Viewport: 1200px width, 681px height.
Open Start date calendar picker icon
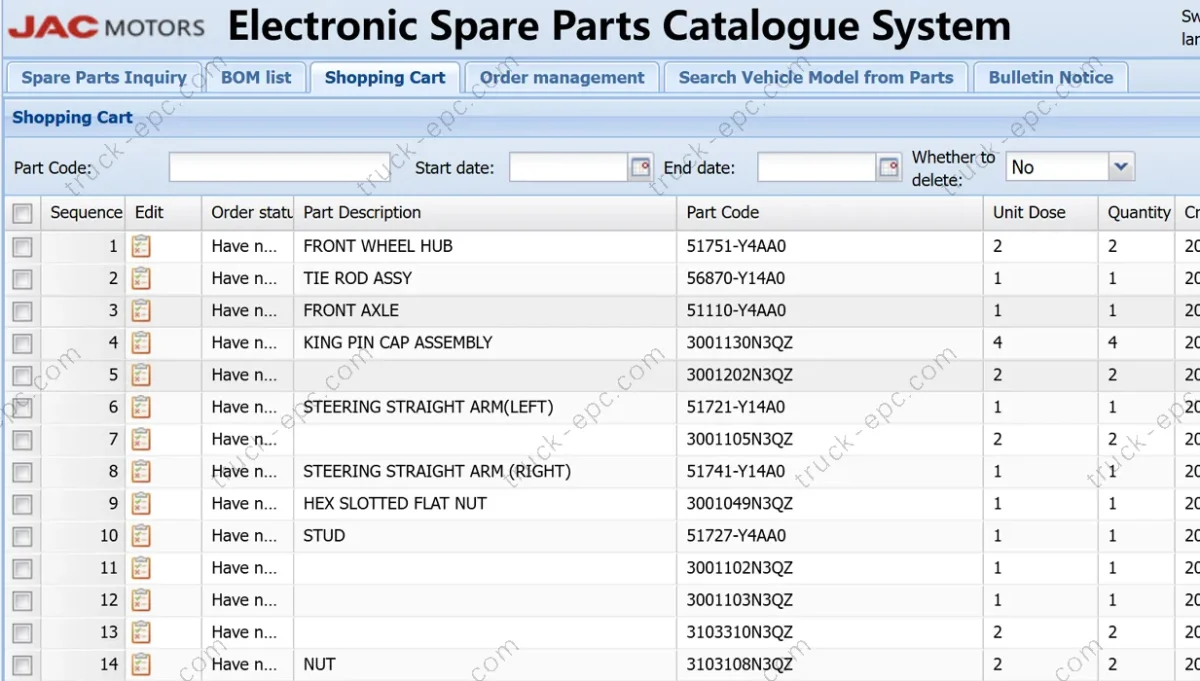641,168
